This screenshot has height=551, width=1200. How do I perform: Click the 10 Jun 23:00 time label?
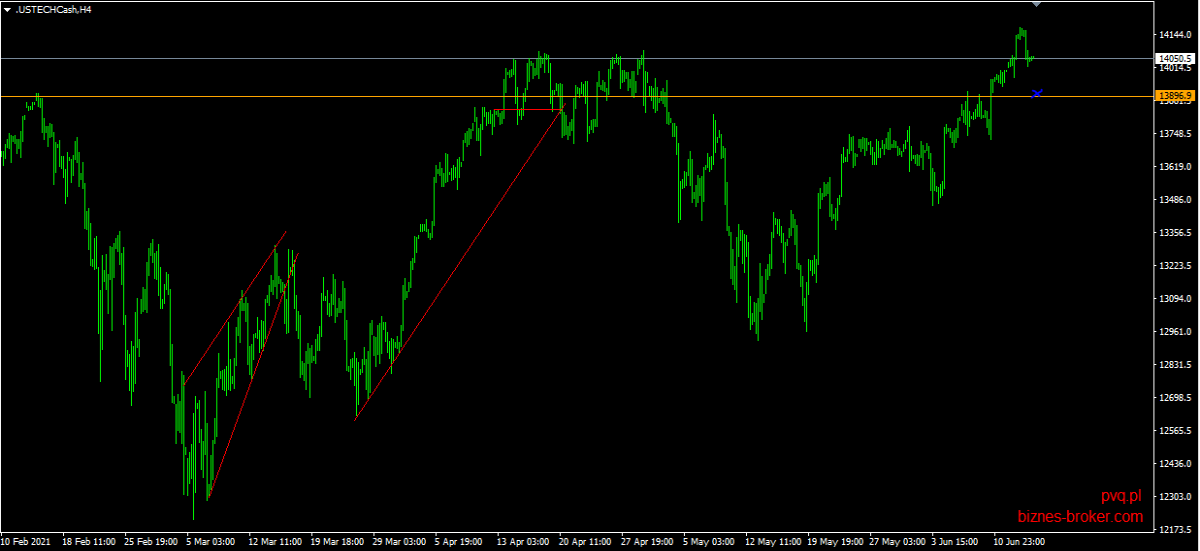[x=1020, y=542]
